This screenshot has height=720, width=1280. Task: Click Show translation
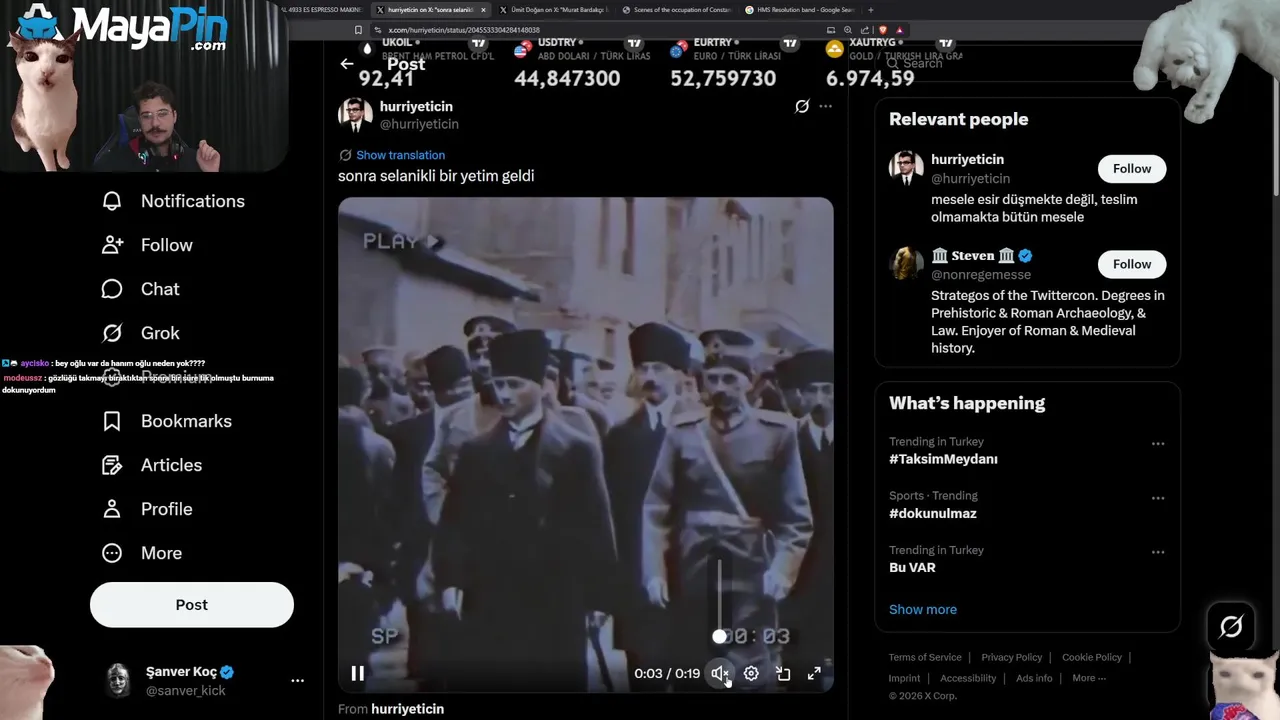[x=400, y=155]
